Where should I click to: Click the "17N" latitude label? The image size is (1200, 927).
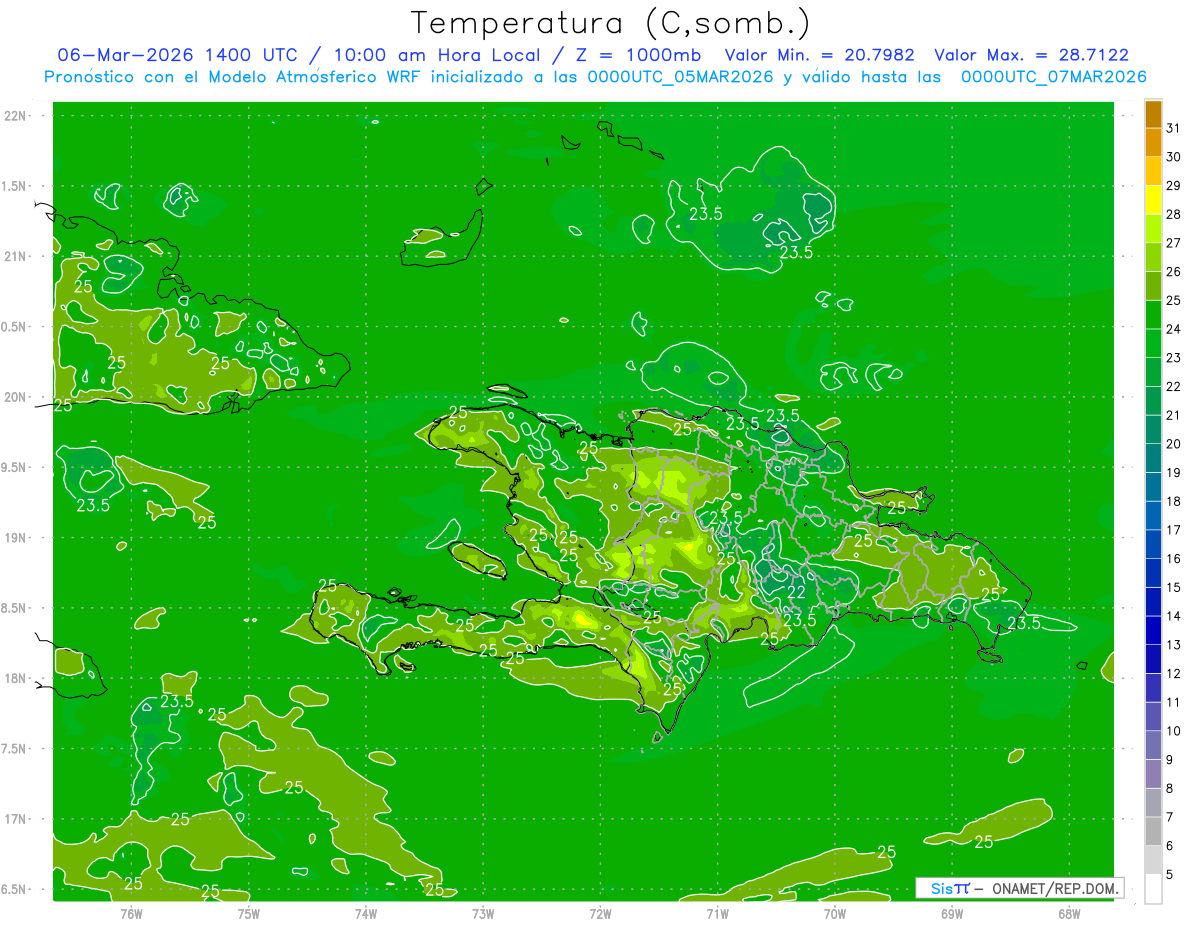click(17, 819)
